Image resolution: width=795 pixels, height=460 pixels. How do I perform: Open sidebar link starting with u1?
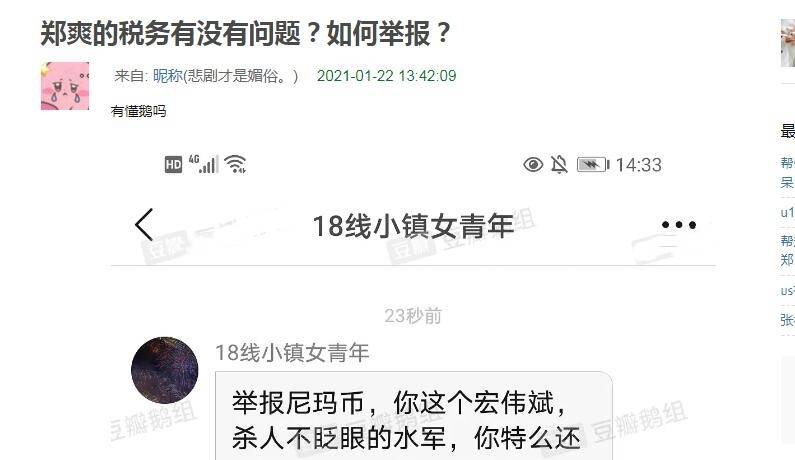pos(787,212)
